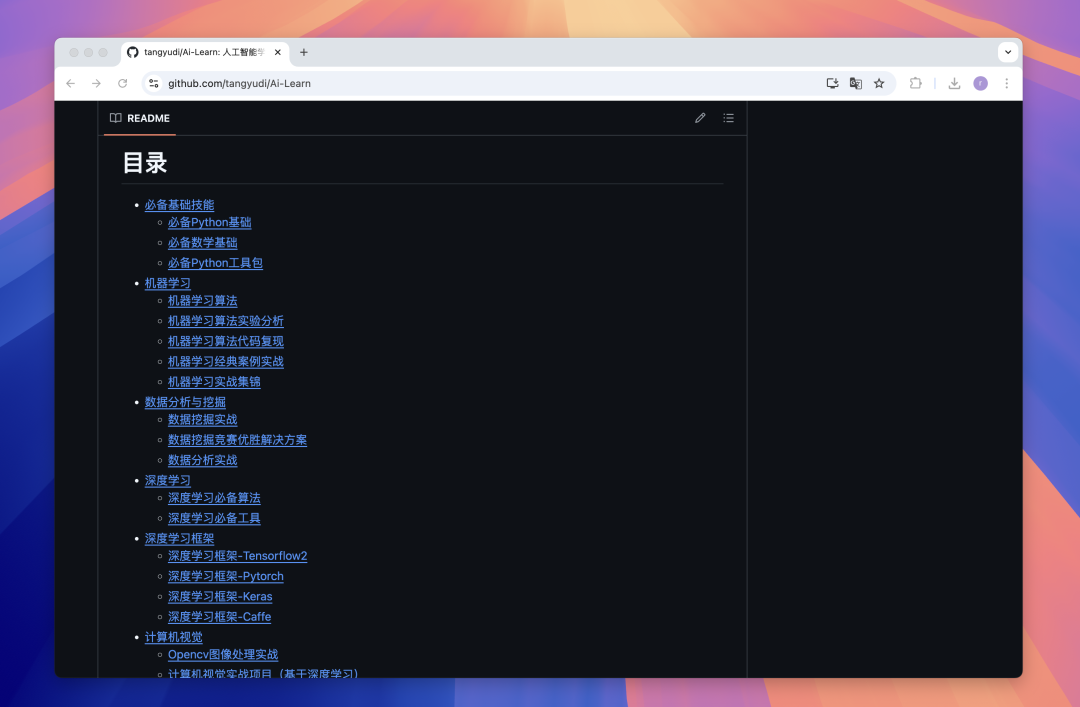Expand the tab search dropdown arrow
The height and width of the screenshot is (707, 1080).
[1008, 52]
